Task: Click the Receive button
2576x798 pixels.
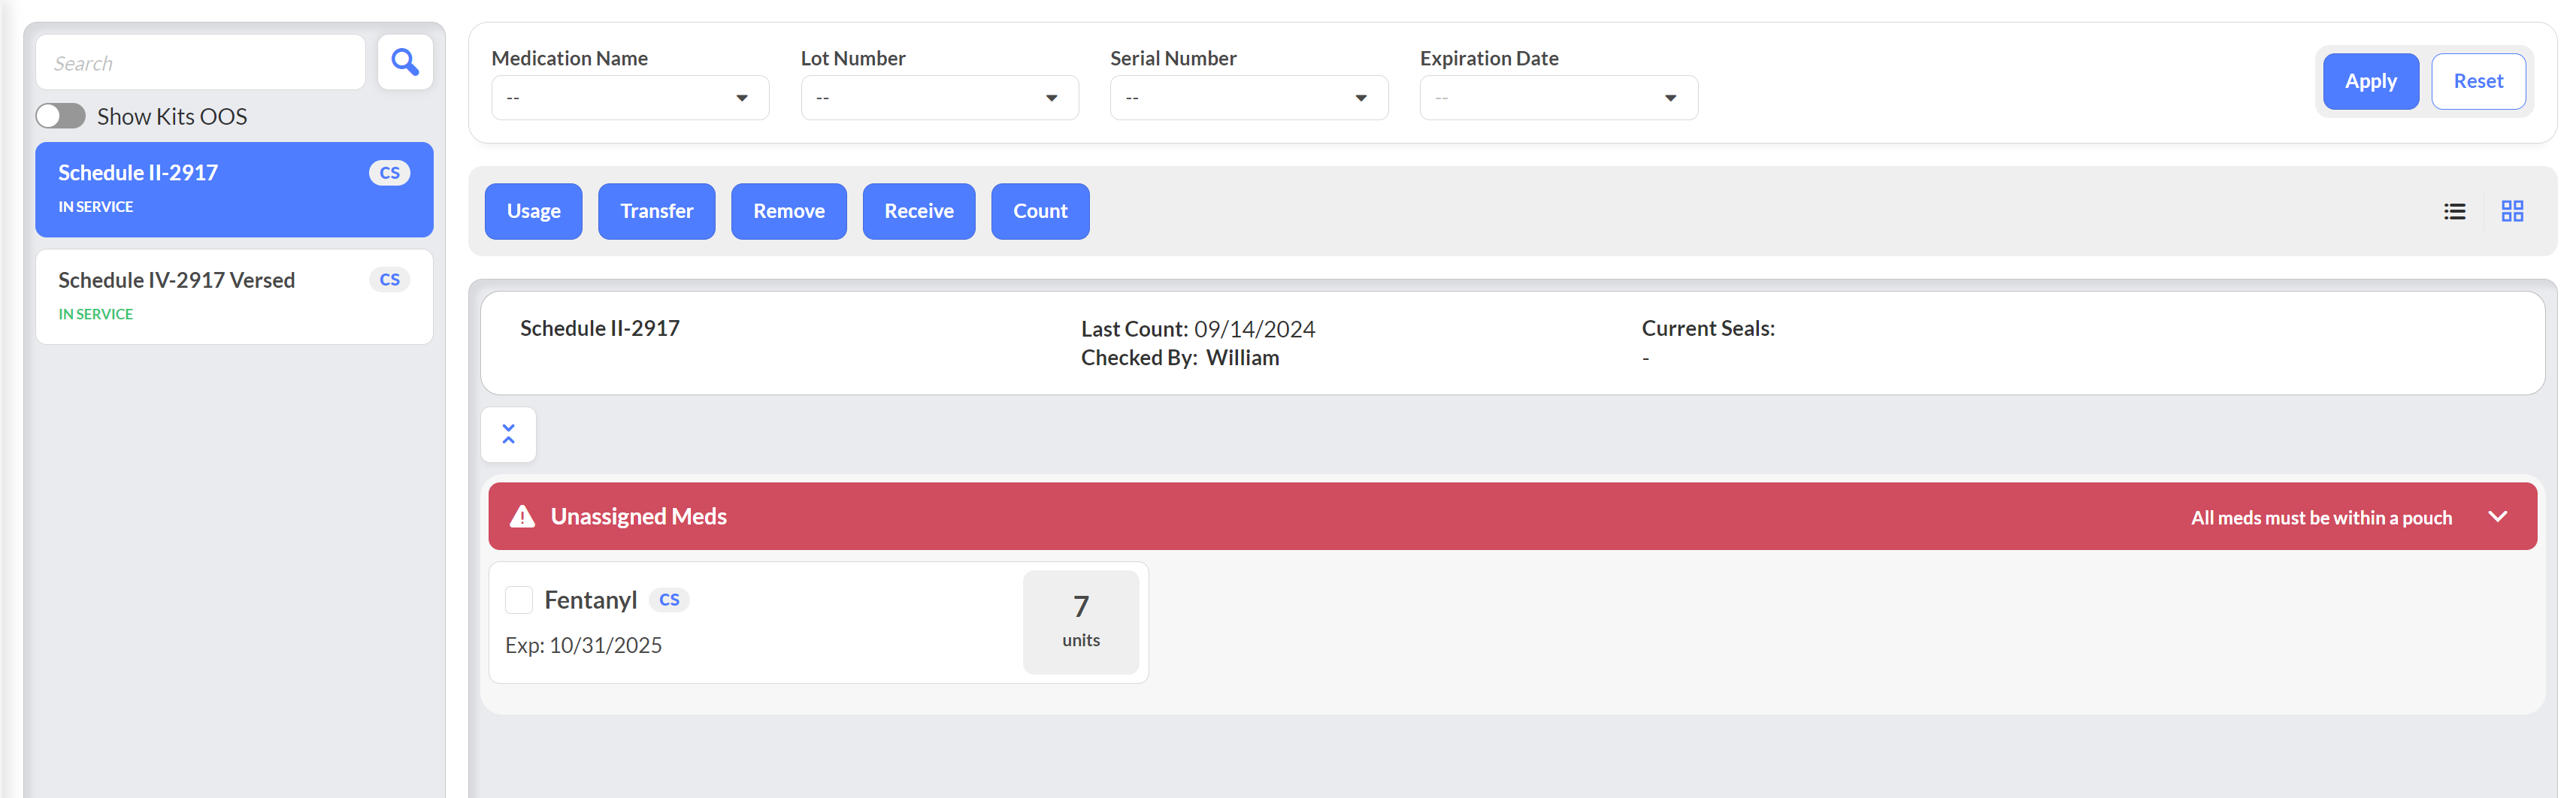Action: 918,211
